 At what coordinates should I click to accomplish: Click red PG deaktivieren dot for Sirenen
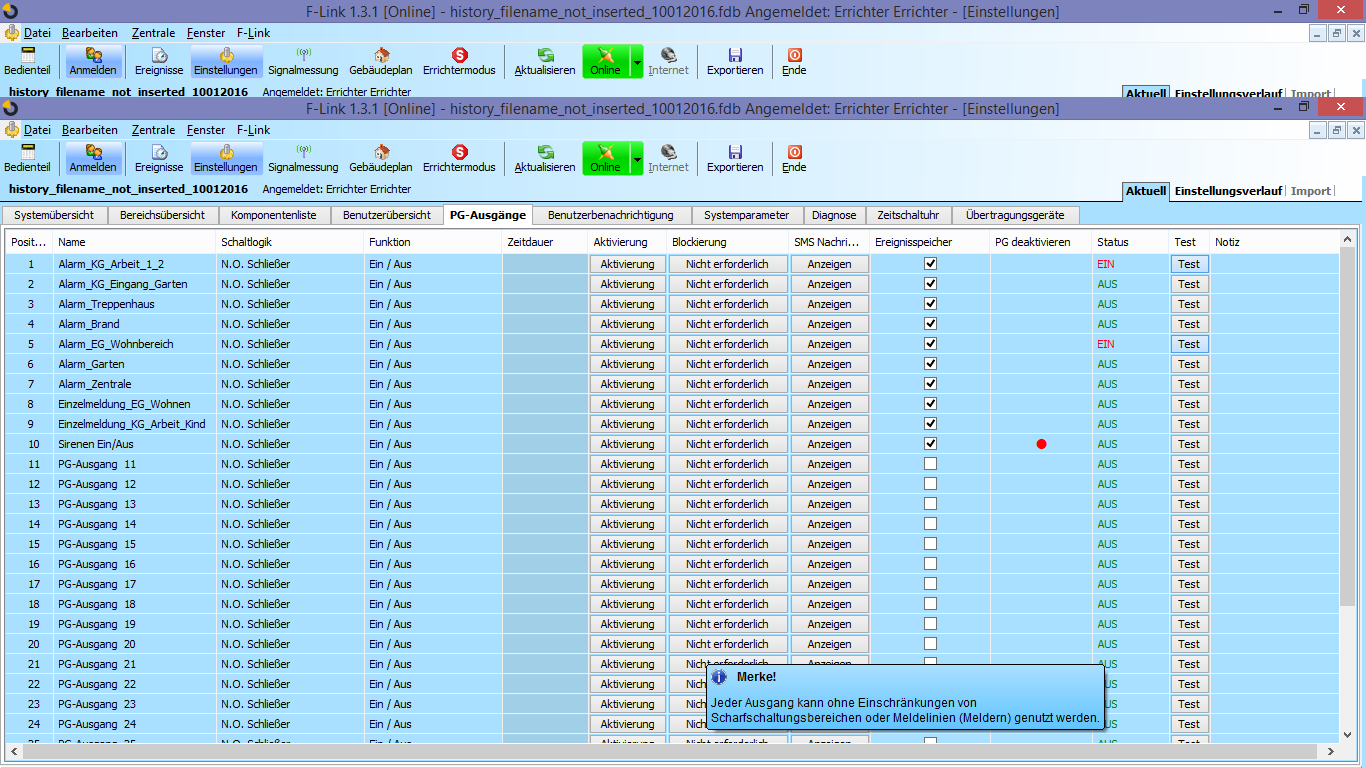tap(1041, 444)
